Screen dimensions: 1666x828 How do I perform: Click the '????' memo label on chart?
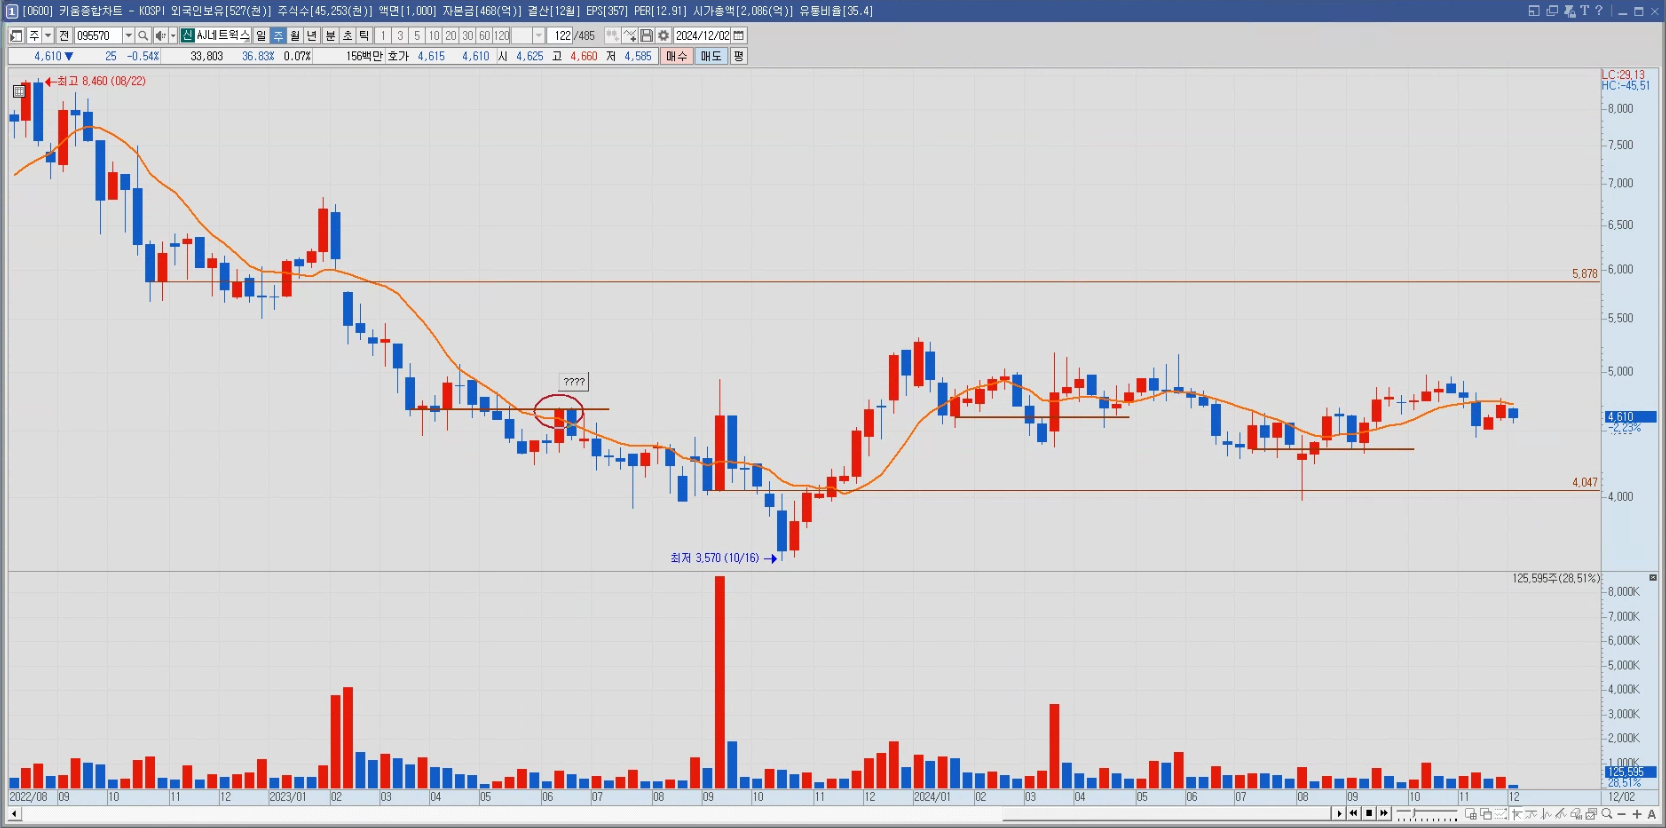pyautogui.click(x=574, y=382)
